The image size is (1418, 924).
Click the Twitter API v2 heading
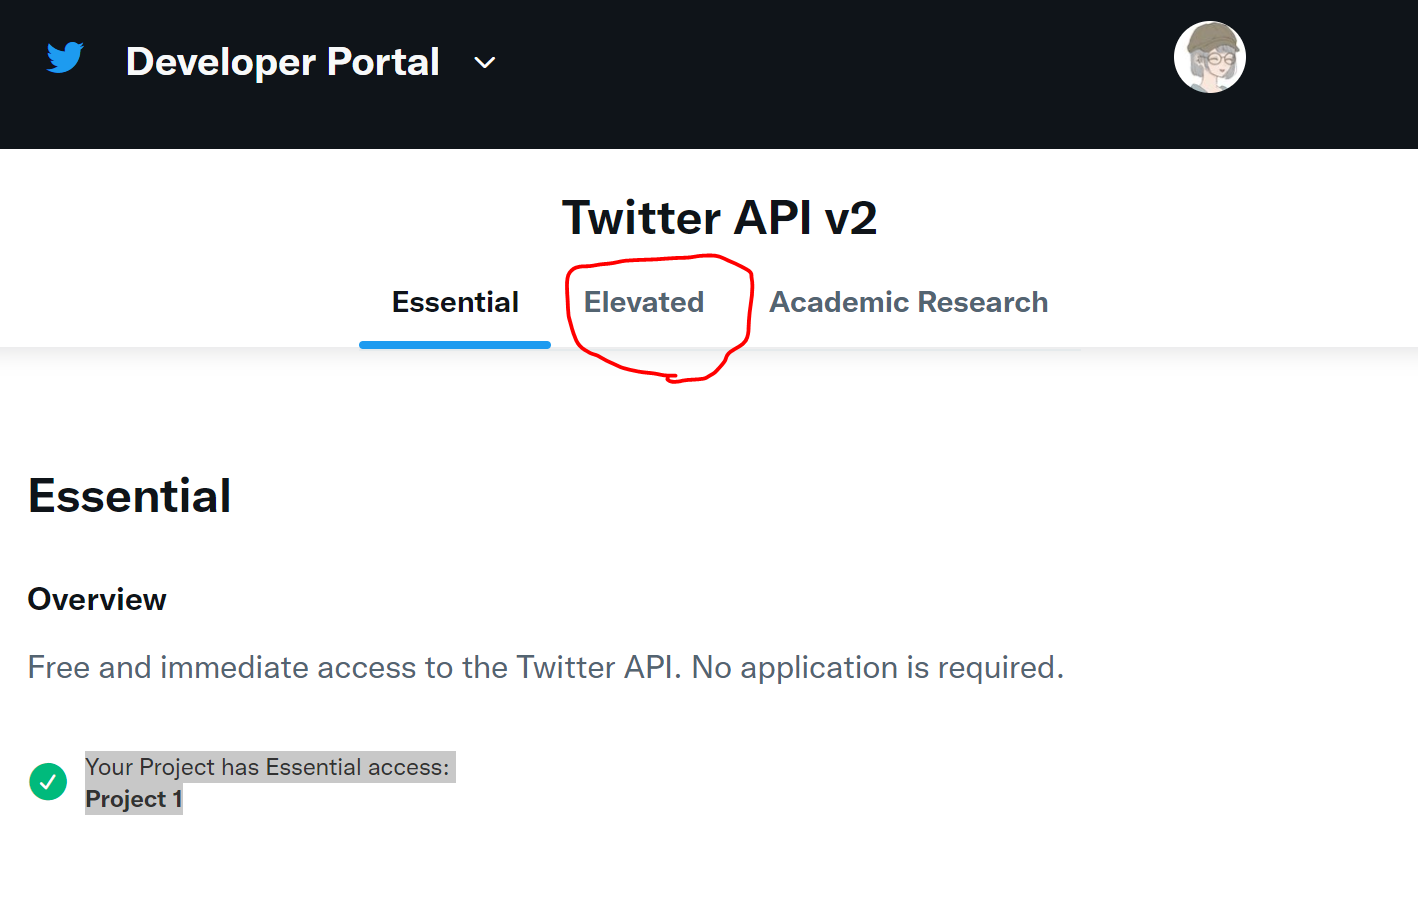(x=719, y=218)
